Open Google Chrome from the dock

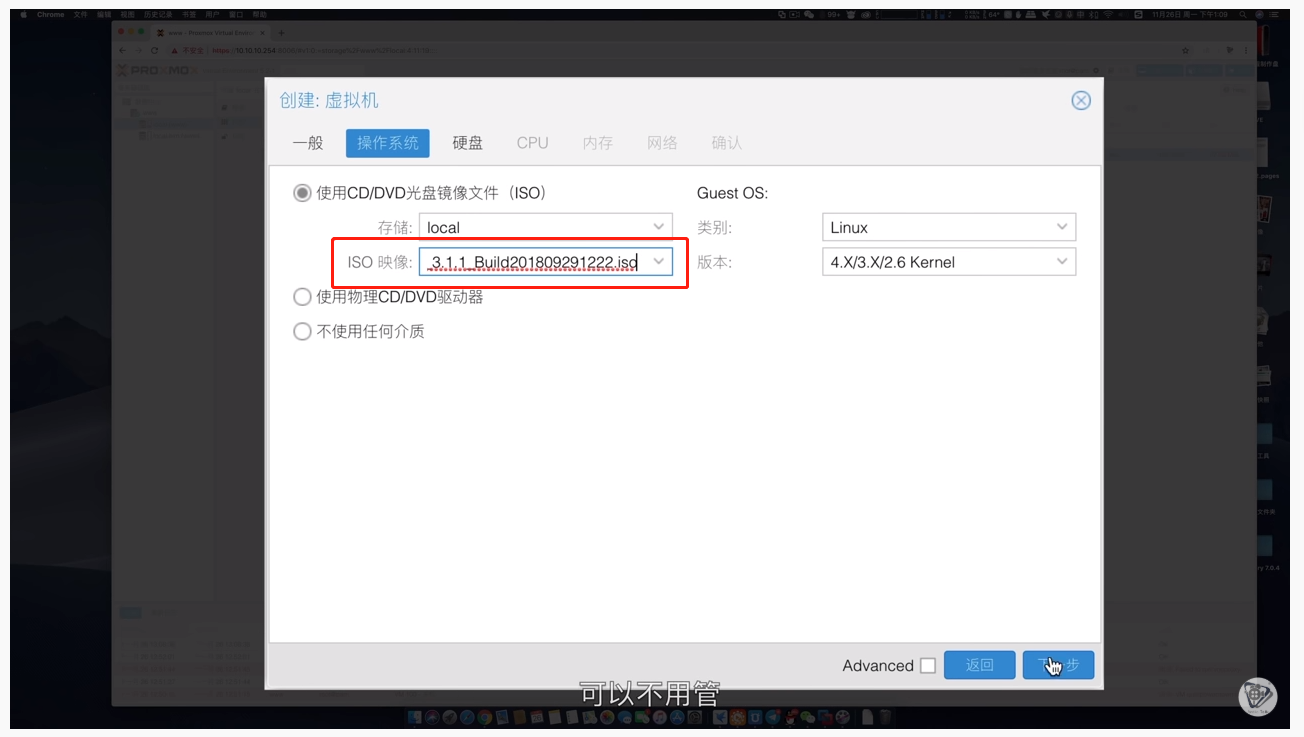tap(485, 717)
